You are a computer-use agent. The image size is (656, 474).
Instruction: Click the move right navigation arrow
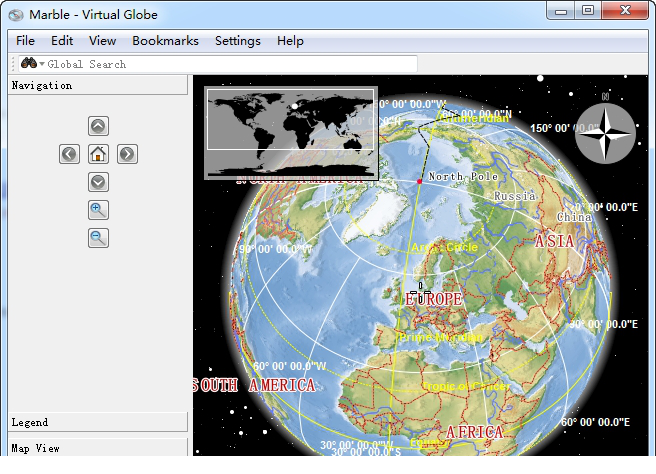pyautogui.click(x=127, y=154)
